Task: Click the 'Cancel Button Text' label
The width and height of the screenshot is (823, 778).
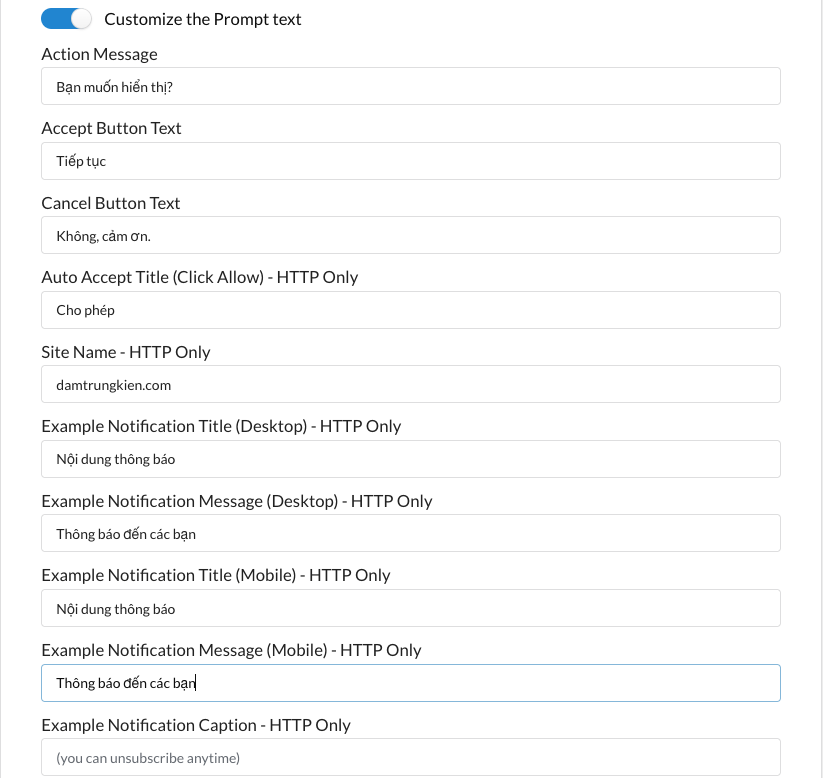Action: (x=111, y=203)
